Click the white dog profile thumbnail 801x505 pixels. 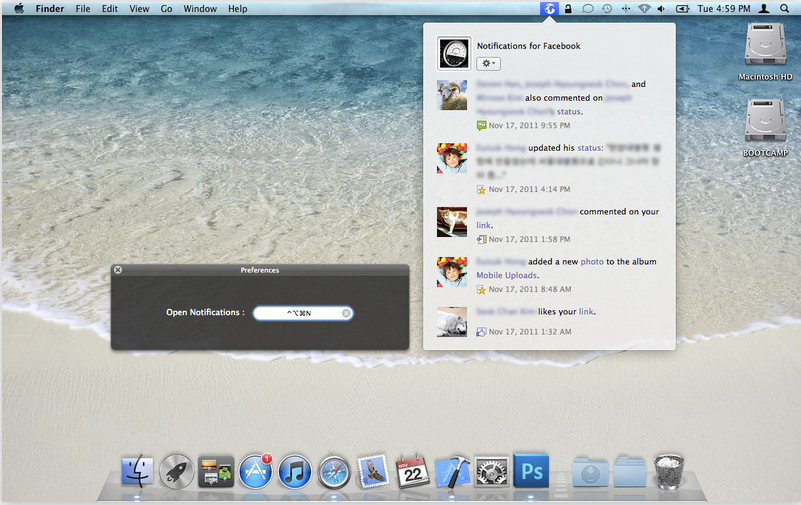(452, 322)
